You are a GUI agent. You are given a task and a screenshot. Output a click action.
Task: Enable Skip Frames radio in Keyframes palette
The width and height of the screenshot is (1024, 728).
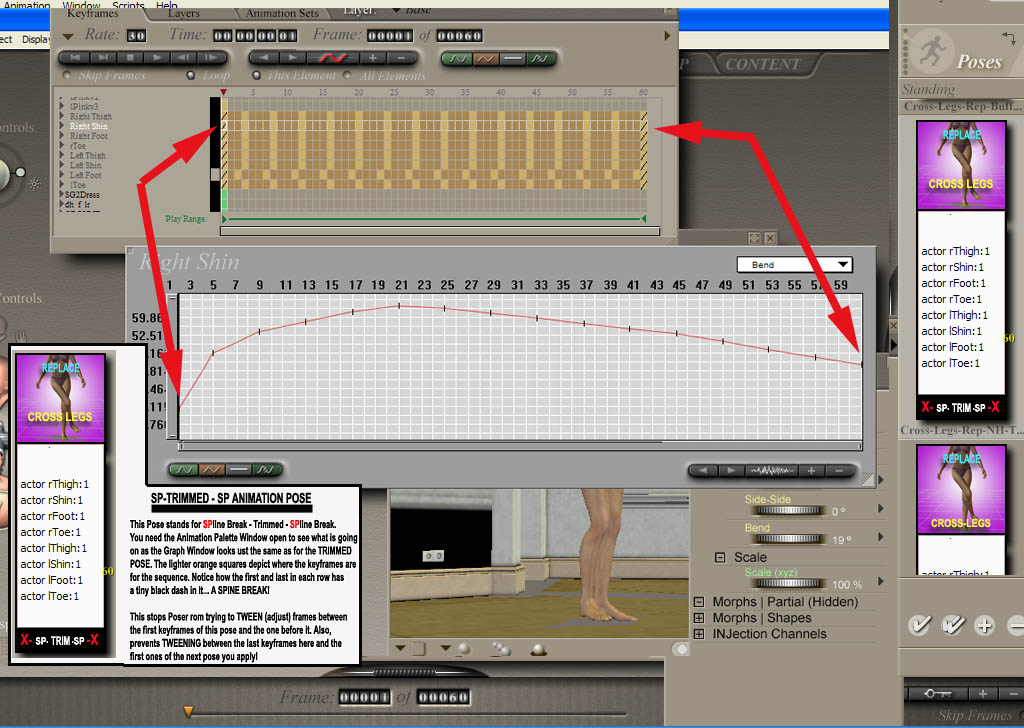click(67, 76)
